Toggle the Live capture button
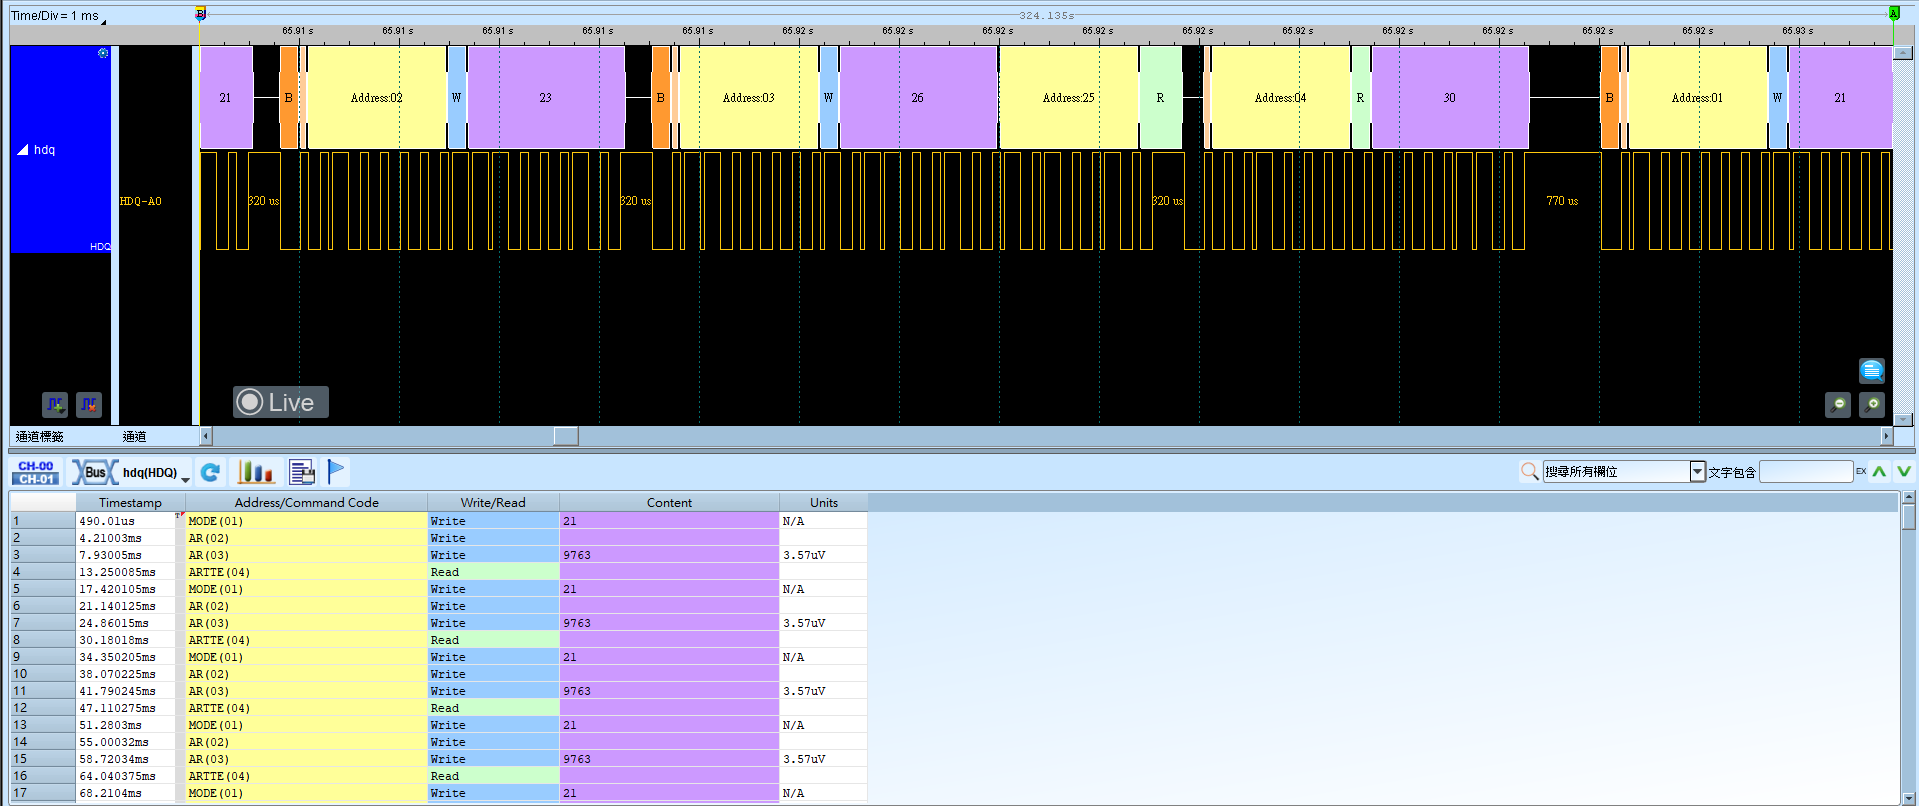Viewport: 1919px width, 806px height. (281, 402)
